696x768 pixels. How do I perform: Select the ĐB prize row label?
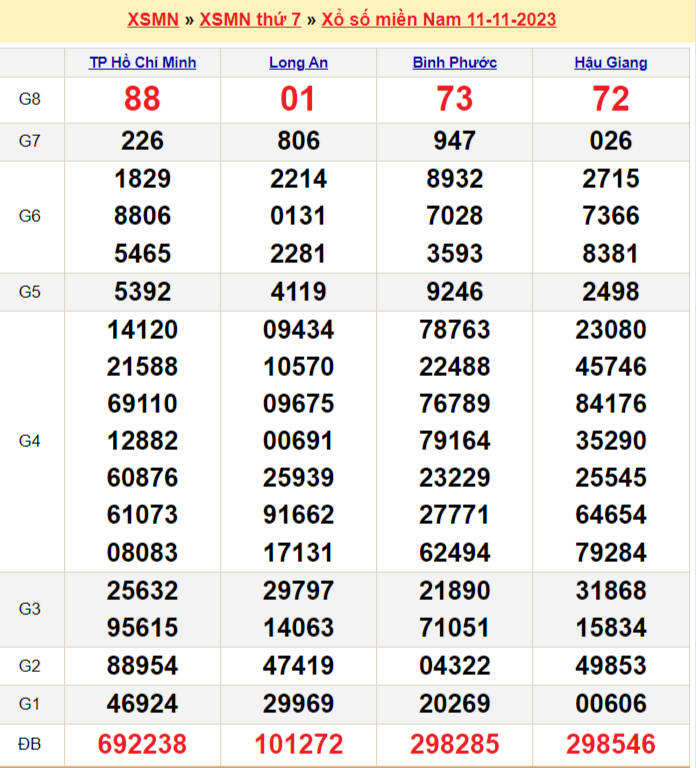(x=30, y=744)
